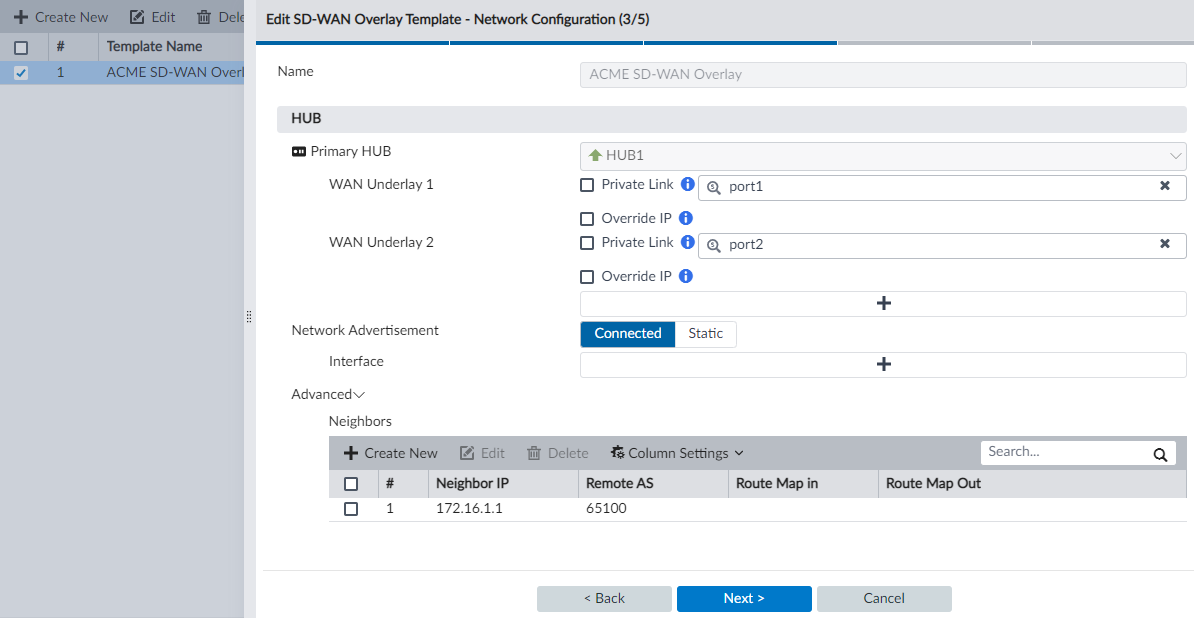Add advertisement Interface with plus icon
The height and width of the screenshot is (618, 1194).
pyautogui.click(x=883, y=364)
